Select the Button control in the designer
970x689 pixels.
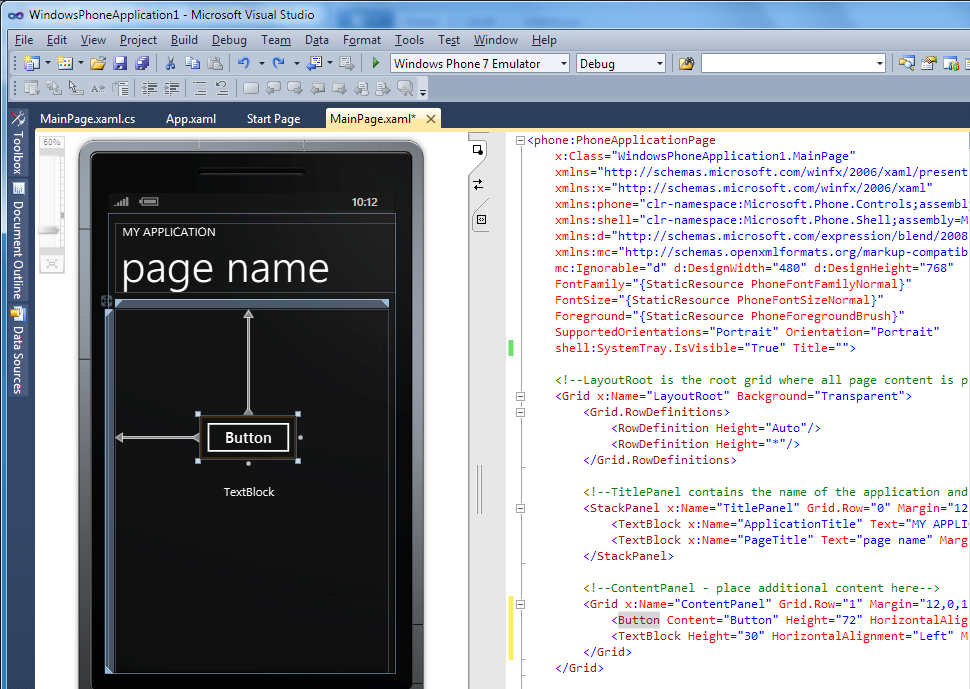(x=248, y=438)
